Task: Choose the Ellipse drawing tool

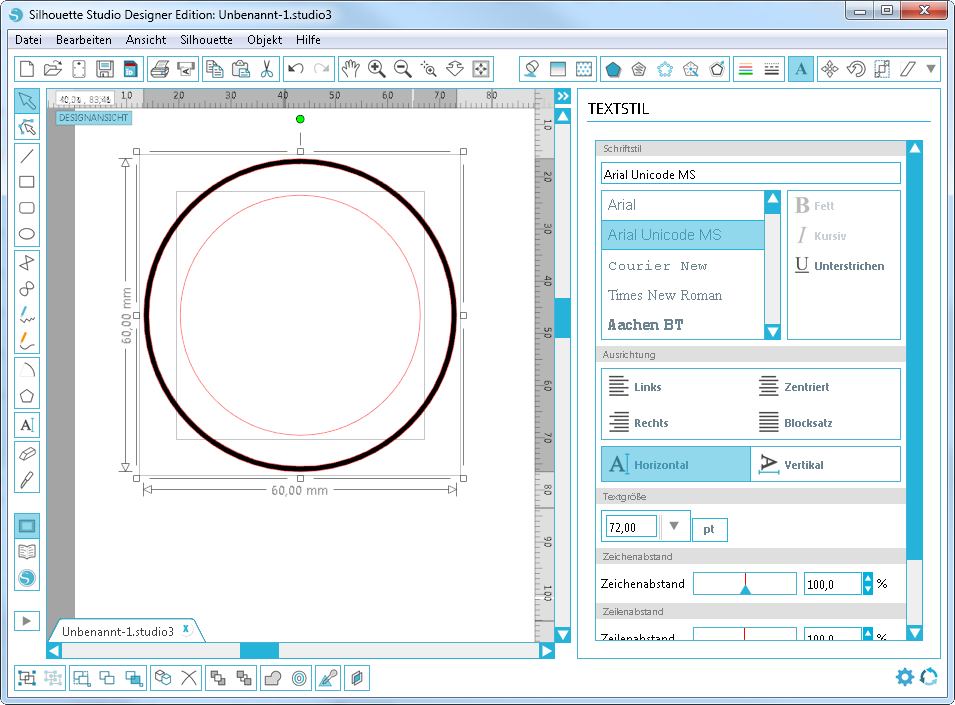Action: click(27, 235)
